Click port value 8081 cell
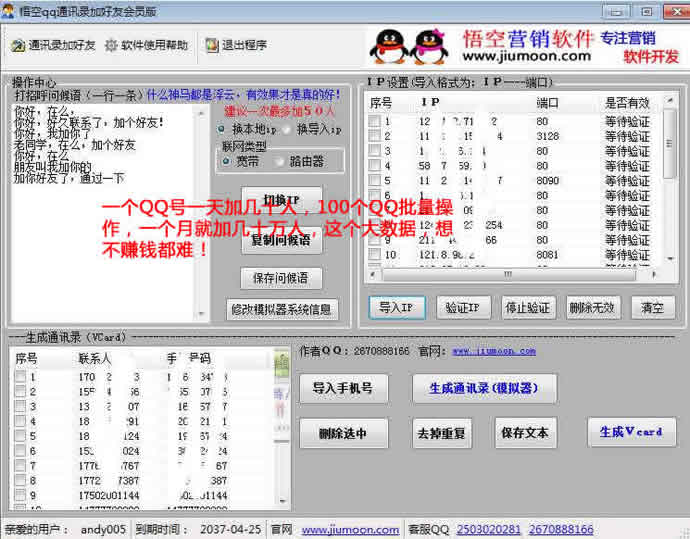 547,255
